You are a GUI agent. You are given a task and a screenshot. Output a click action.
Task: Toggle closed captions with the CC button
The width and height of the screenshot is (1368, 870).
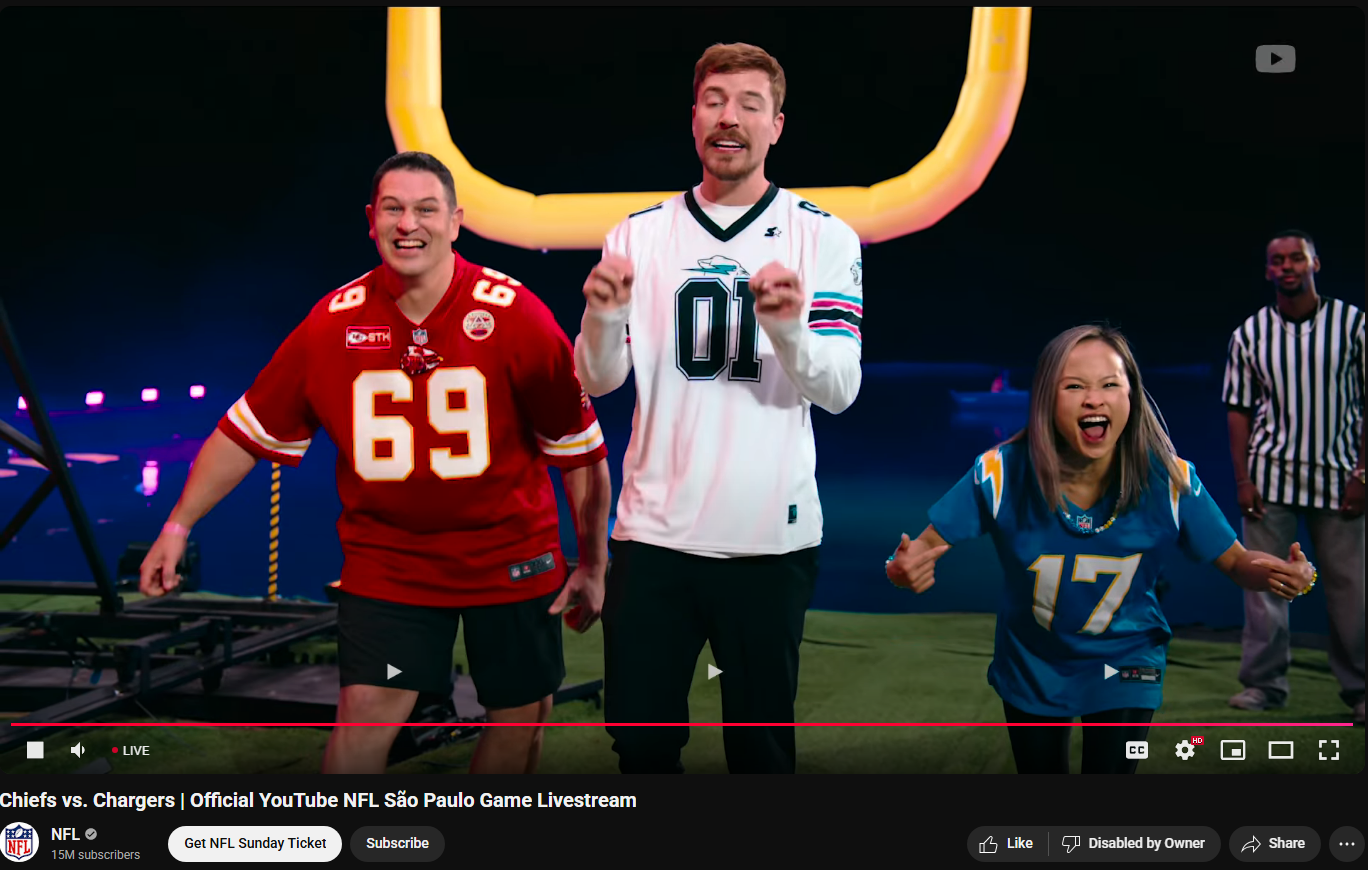[1137, 750]
